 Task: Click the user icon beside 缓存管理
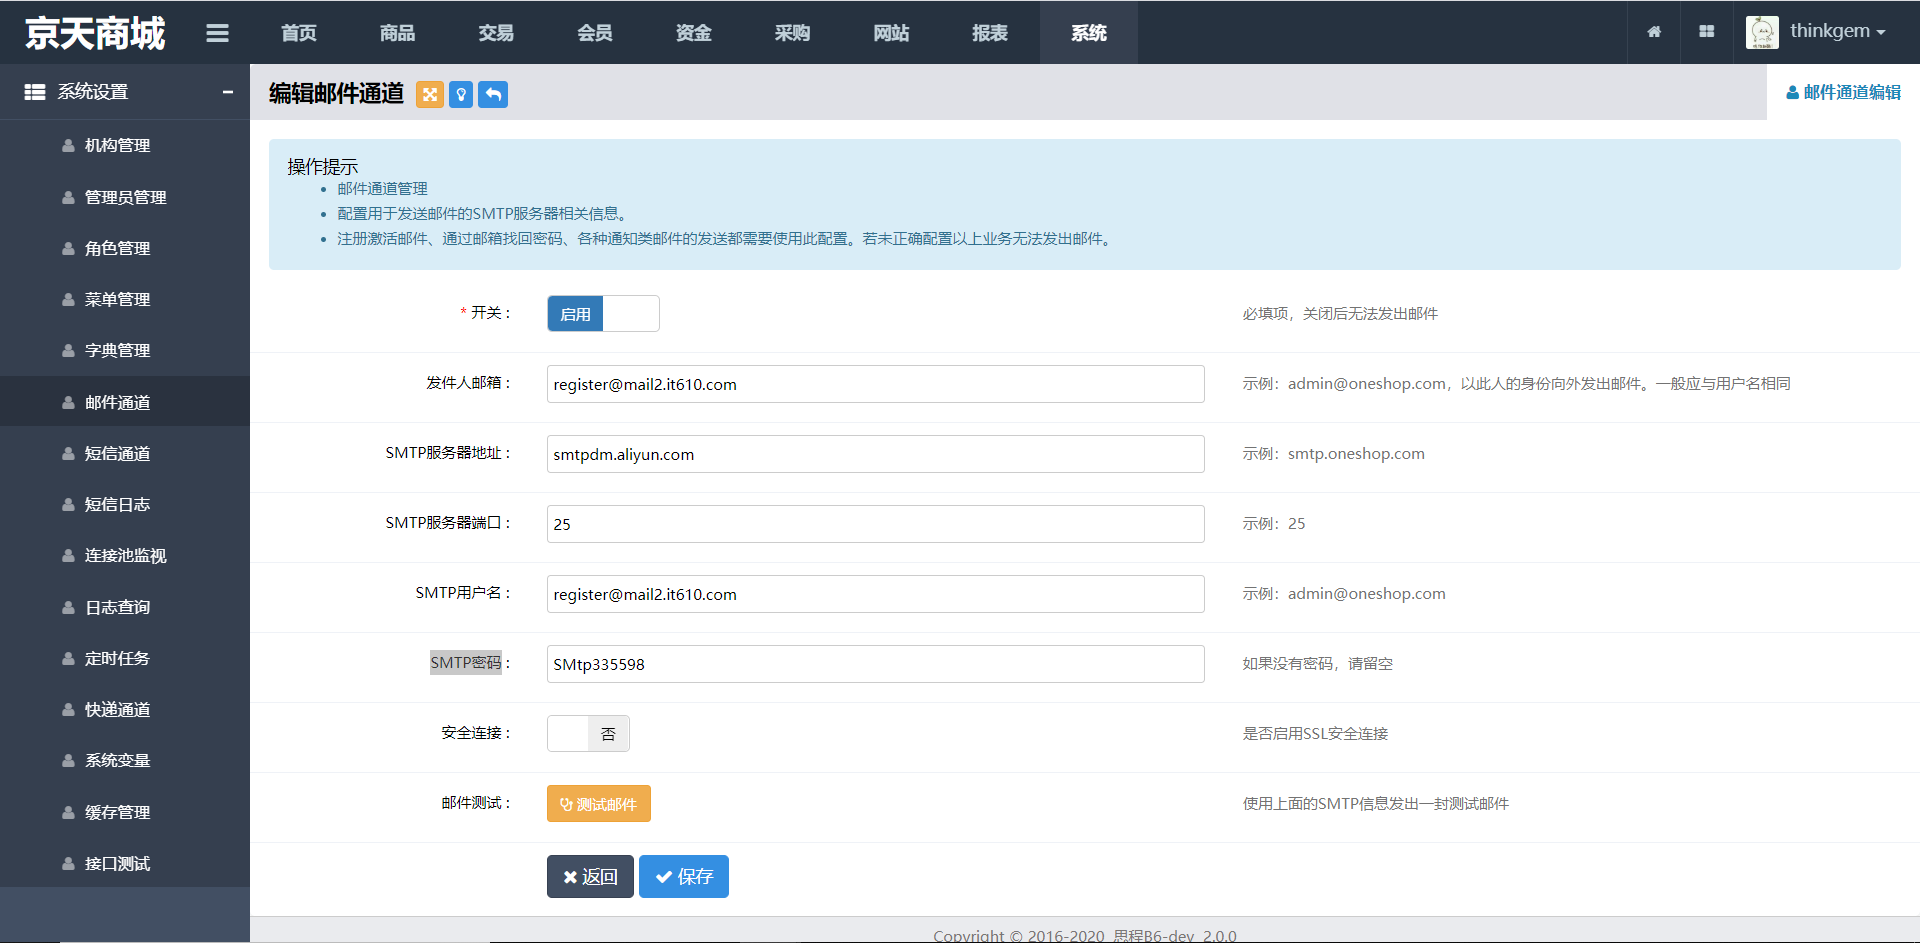[x=68, y=813]
